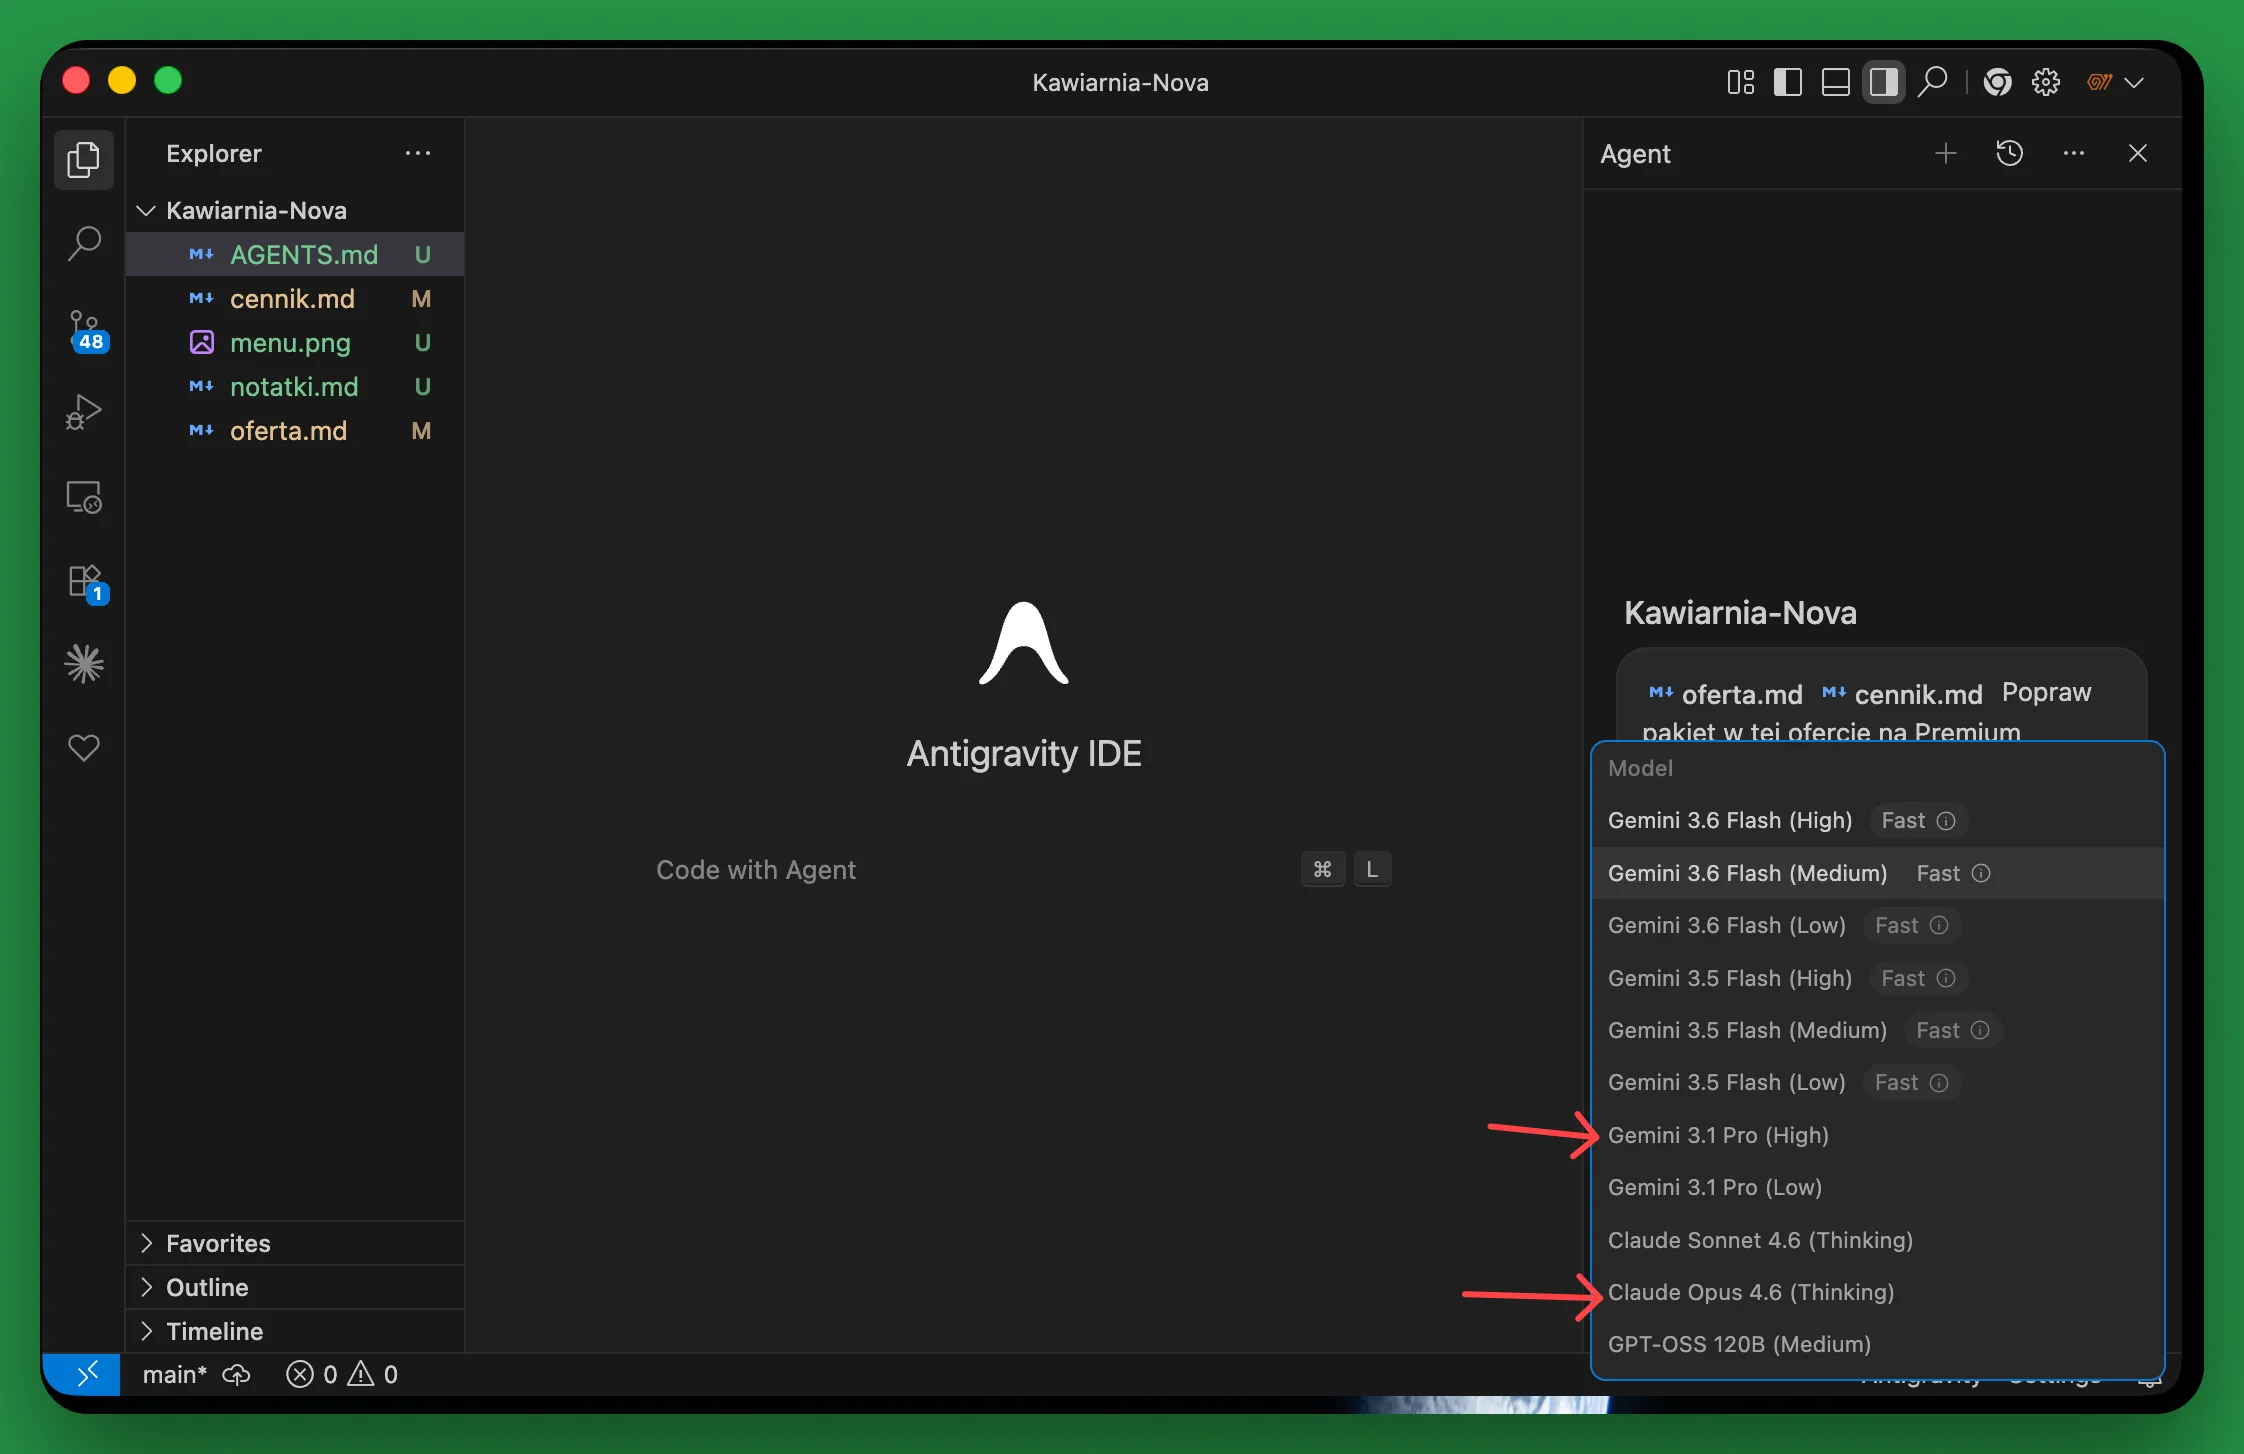Start a new Agent conversation
Viewport: 2244px width, 1454px height.
click(1946, 153)
